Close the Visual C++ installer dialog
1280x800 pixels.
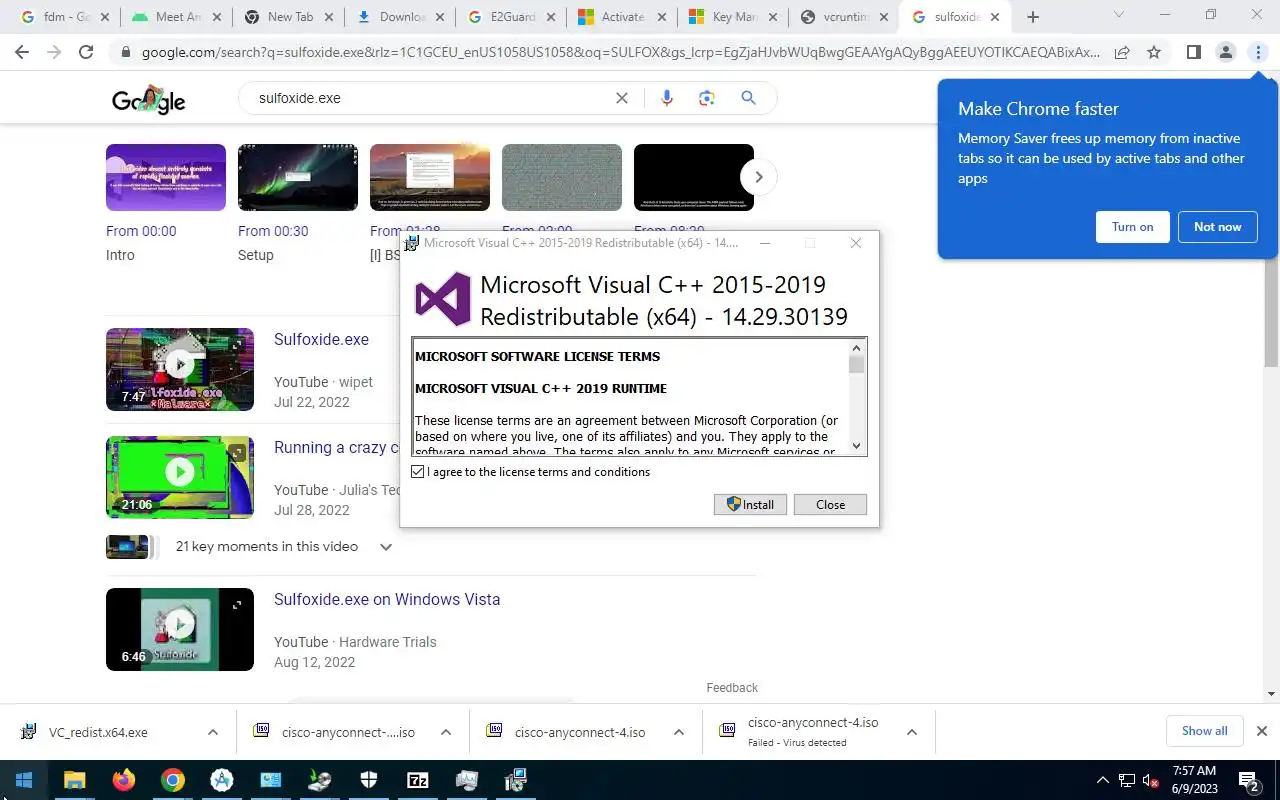(x=830, y=504)
